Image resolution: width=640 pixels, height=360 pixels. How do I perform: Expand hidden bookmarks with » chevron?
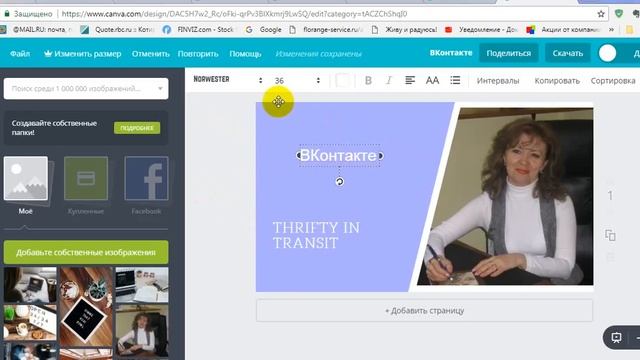611,29
